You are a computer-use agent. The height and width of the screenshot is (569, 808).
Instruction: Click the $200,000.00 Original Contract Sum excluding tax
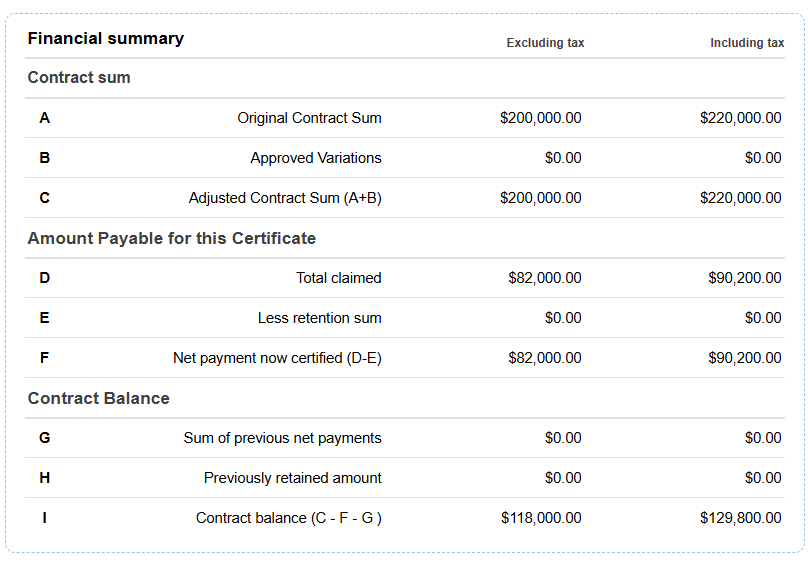click(541, 118)
